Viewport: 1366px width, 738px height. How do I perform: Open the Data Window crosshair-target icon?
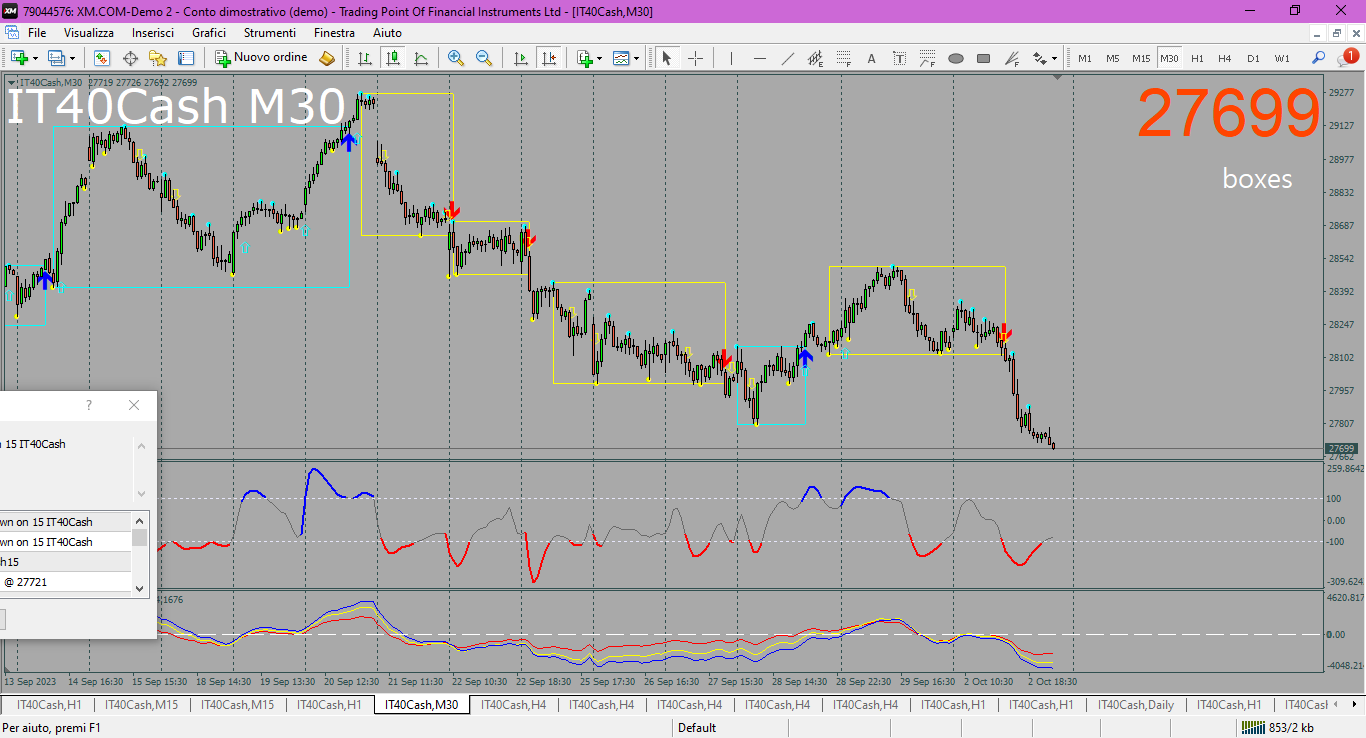[x=130, y=58]
